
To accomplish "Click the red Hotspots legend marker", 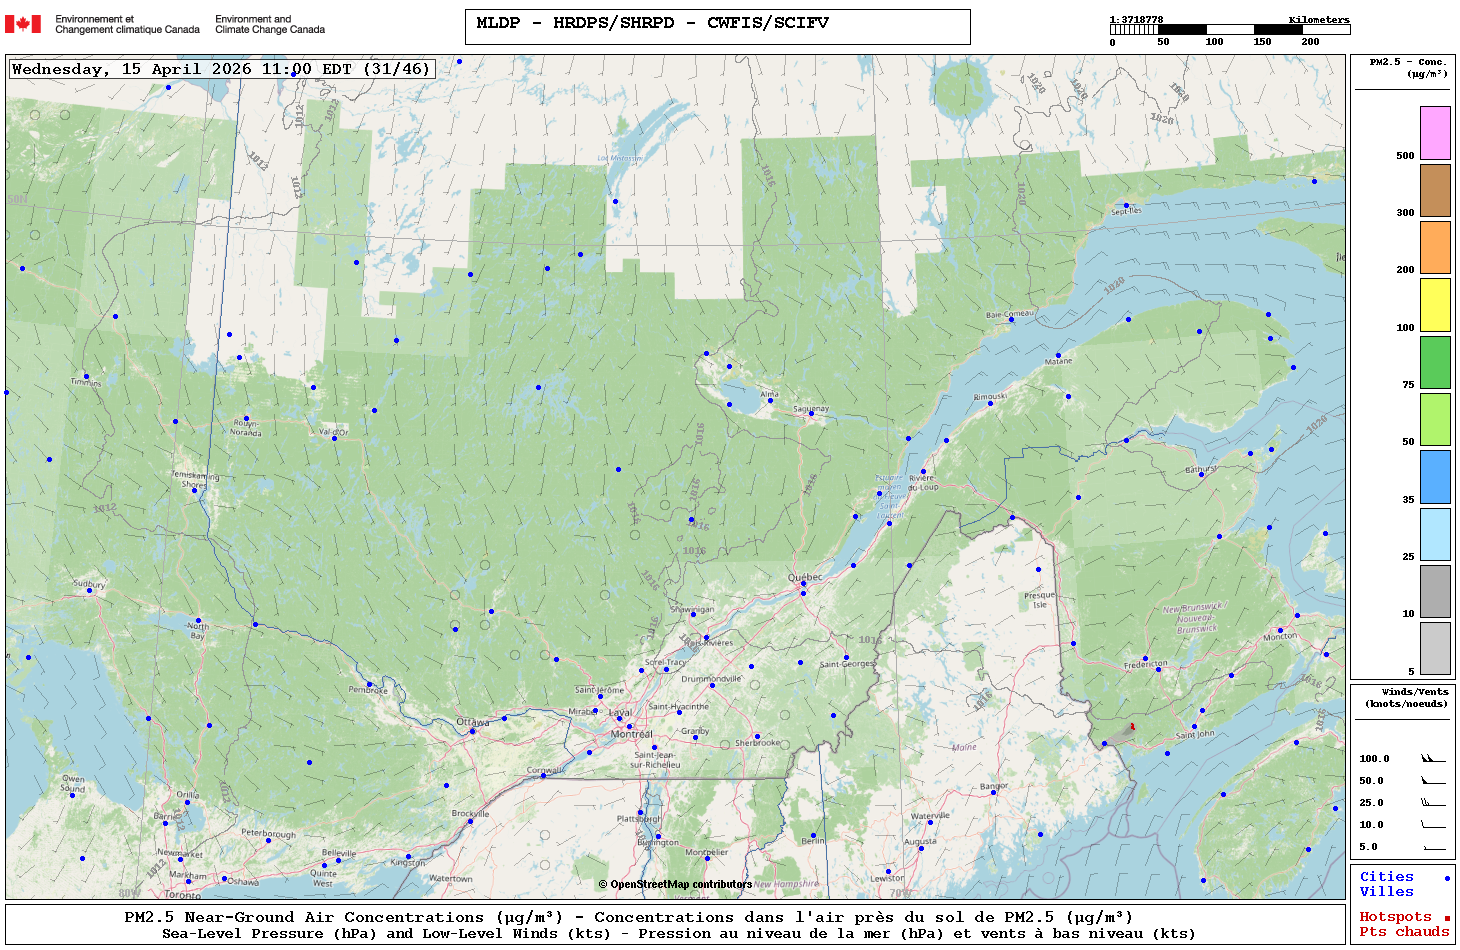I will click(x=1446, y=918).
